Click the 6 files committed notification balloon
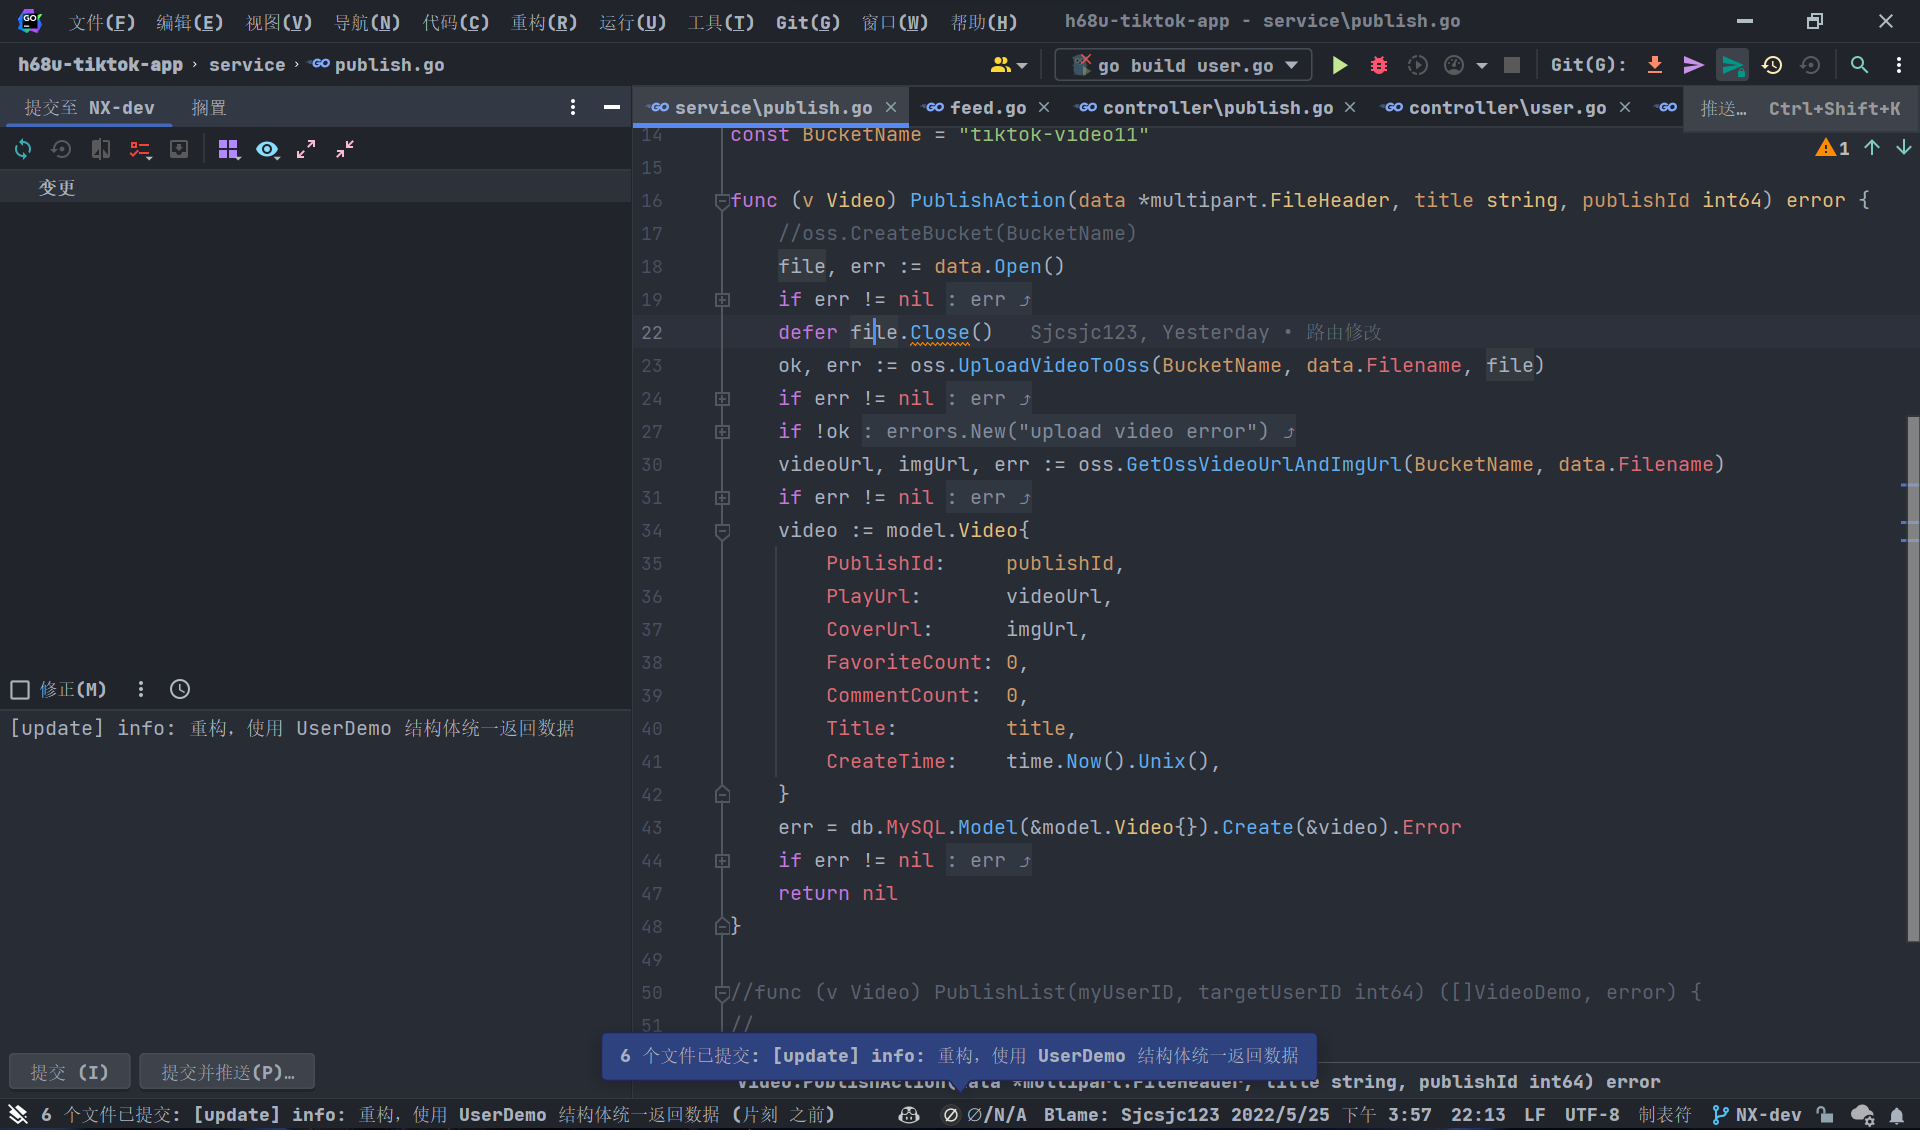 [x=959, y=1056]
